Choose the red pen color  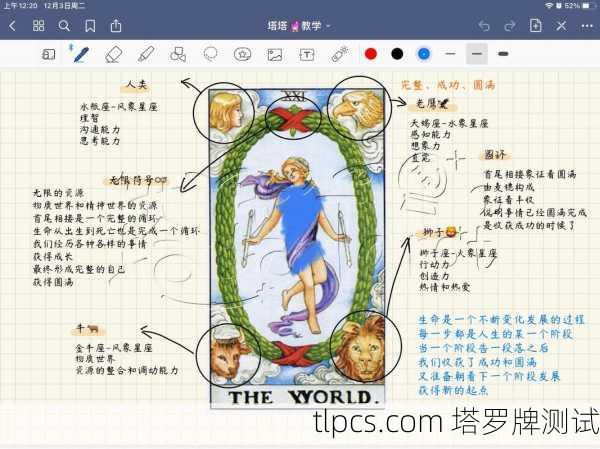click(371, 54)
